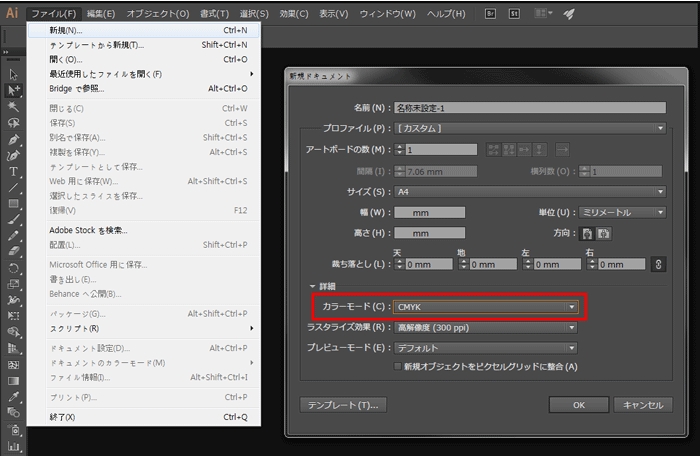Viewport: 700px width, 456px height.
Task: Select the Perspective Grid tool
Action: [x=13, y=348]
